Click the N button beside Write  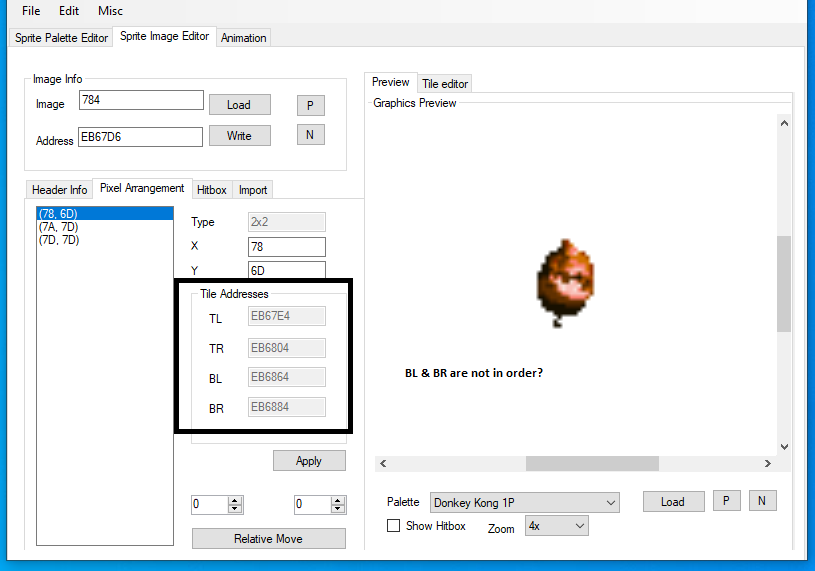click(x=310, y=135)
